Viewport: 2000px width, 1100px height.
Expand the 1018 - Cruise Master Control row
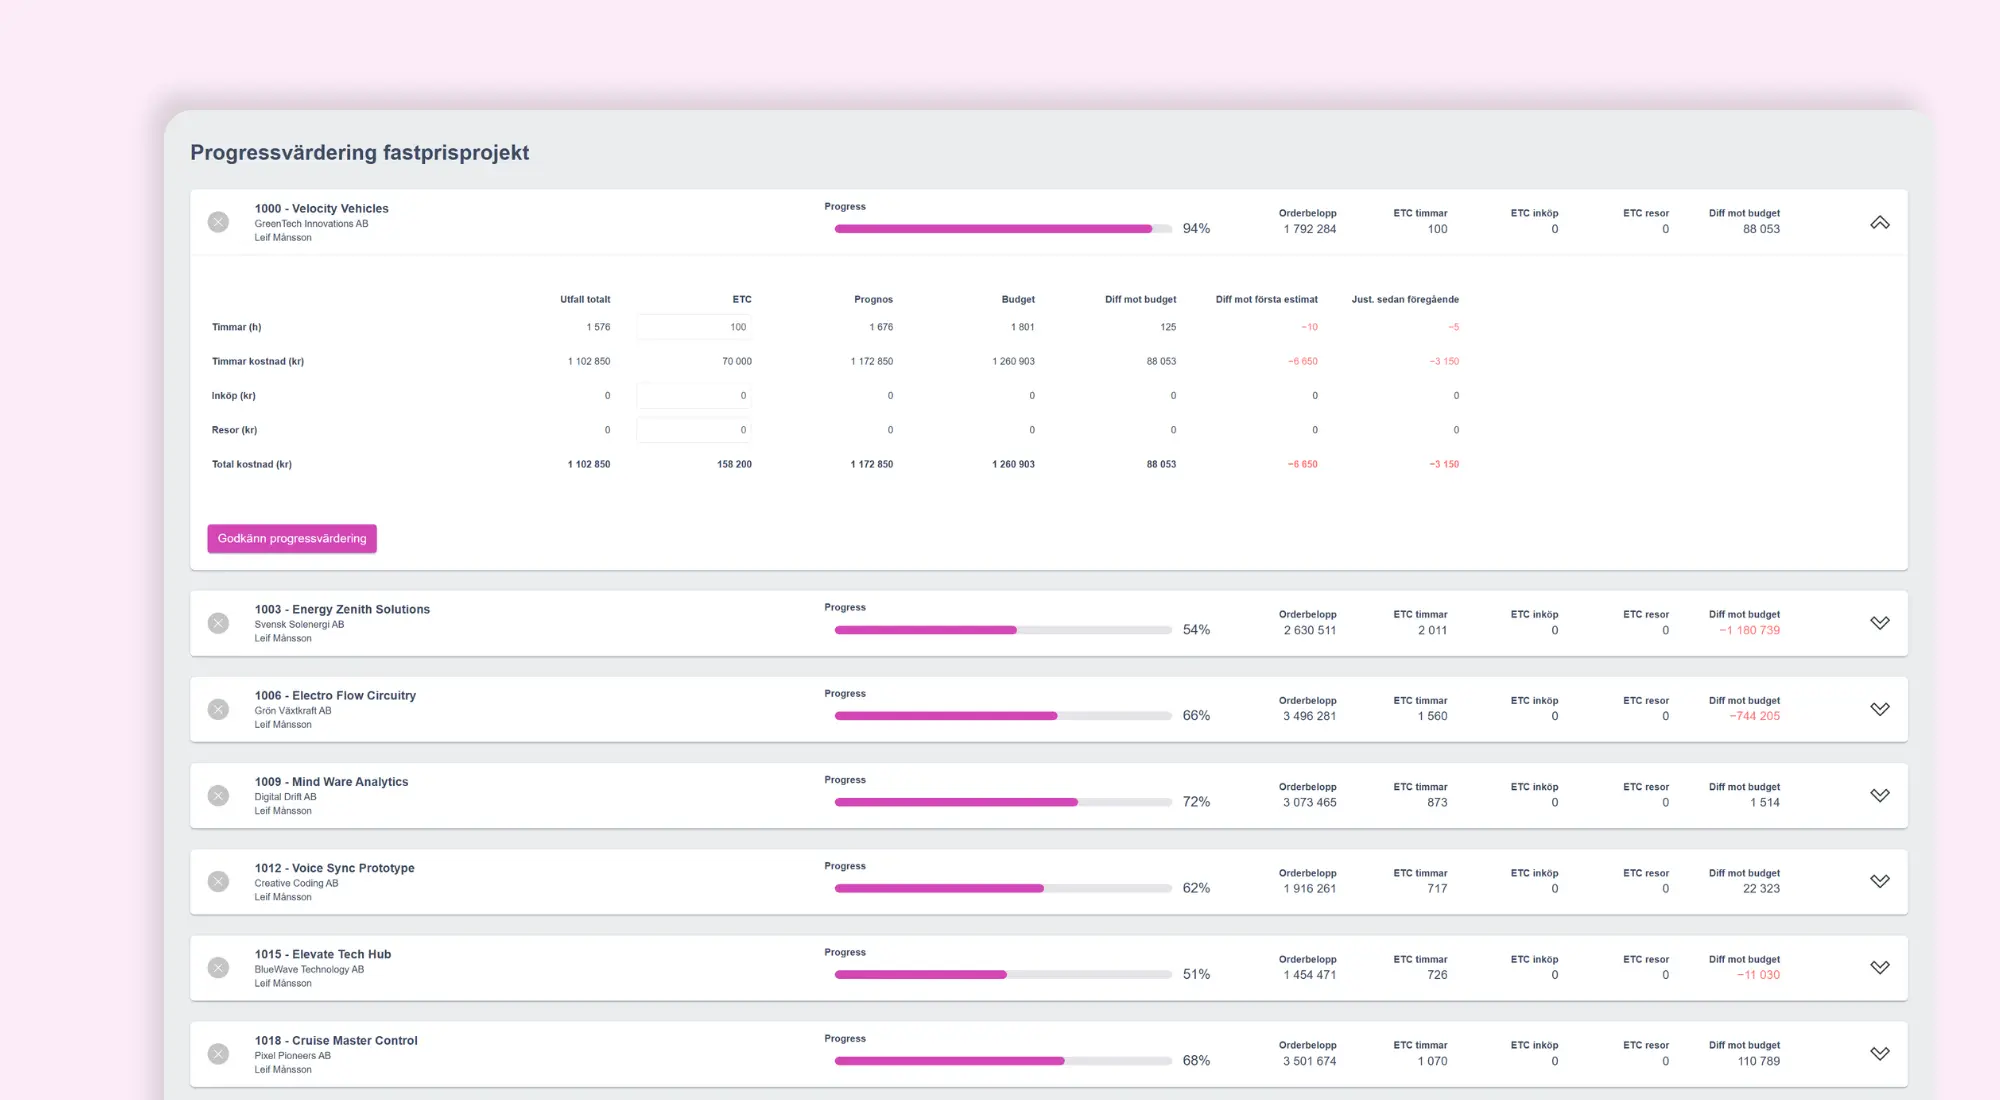point(1880,1053)
